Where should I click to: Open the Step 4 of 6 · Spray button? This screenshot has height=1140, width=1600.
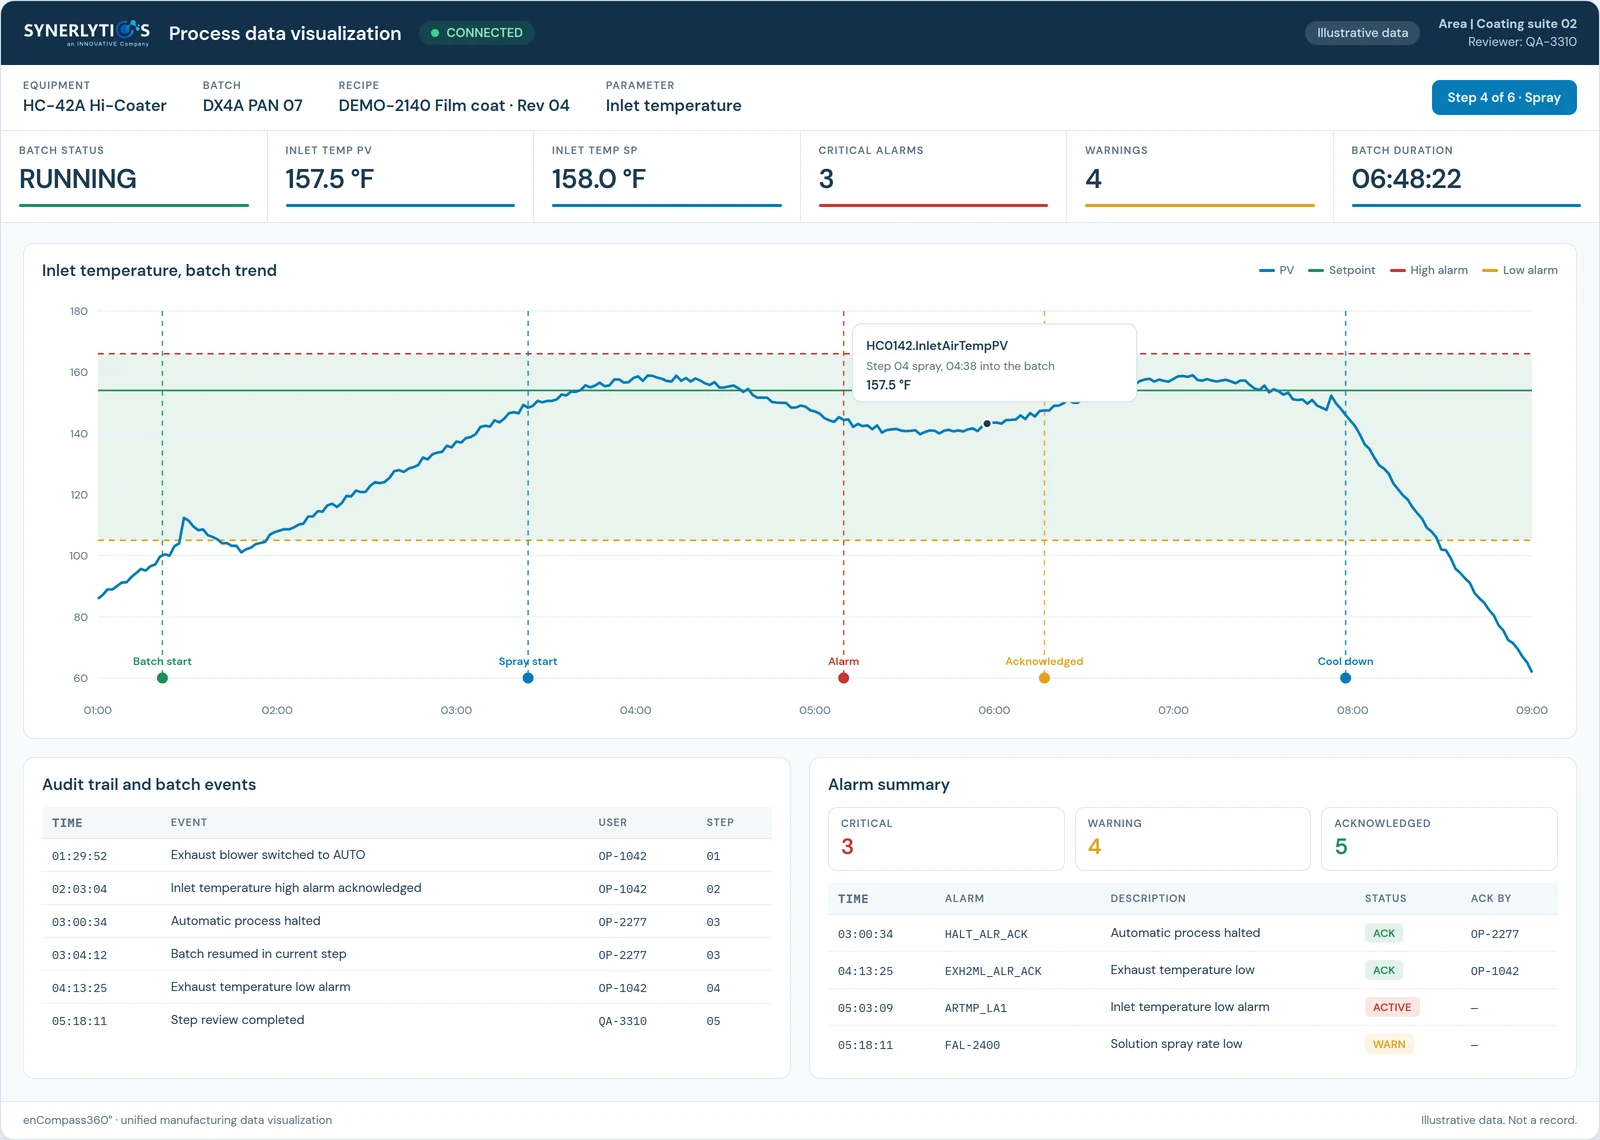1504,98
